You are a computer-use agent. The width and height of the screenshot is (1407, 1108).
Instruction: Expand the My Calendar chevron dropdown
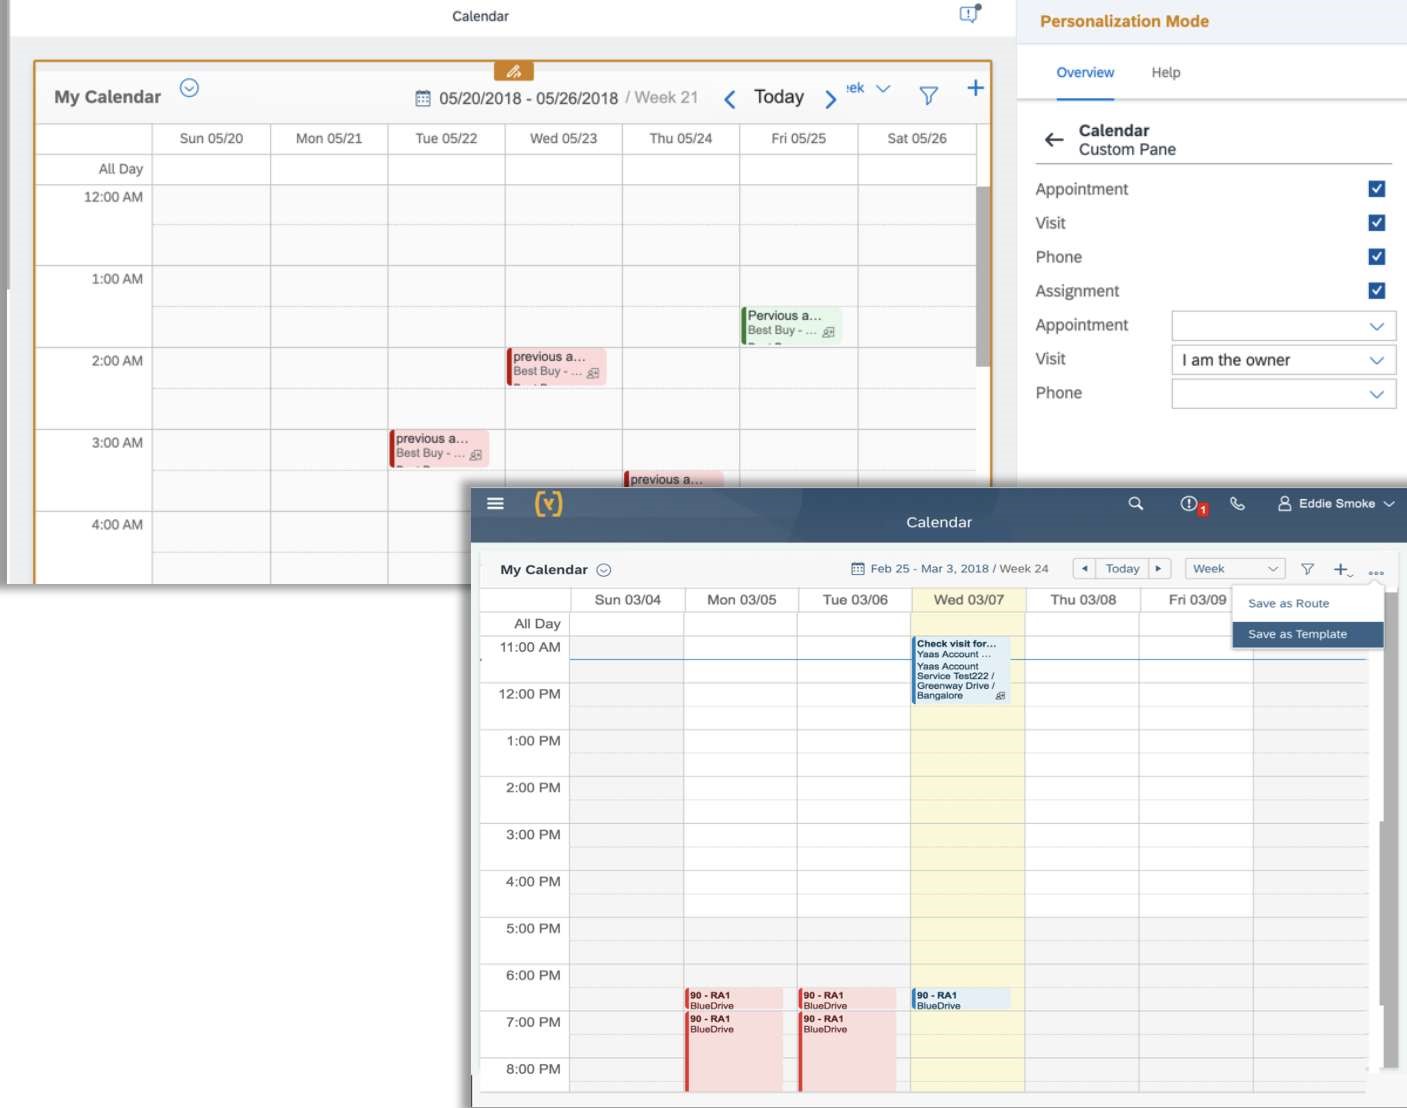(604, 568)
